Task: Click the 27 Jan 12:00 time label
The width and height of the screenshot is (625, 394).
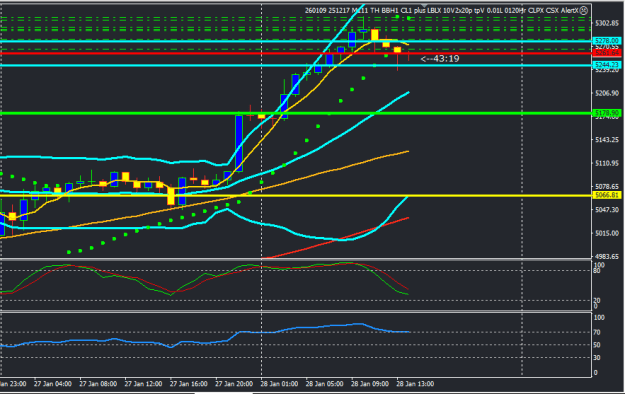Action: pyautogui.click(x=143, y=384)
